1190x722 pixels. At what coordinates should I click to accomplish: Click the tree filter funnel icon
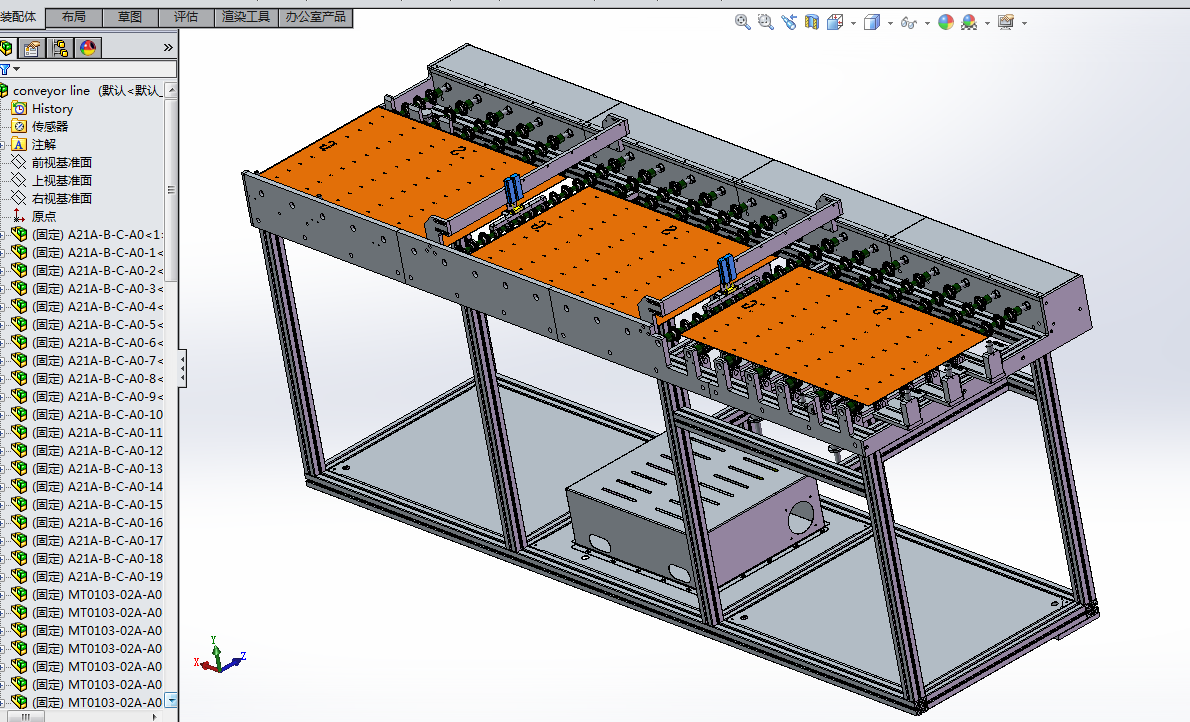5,70
